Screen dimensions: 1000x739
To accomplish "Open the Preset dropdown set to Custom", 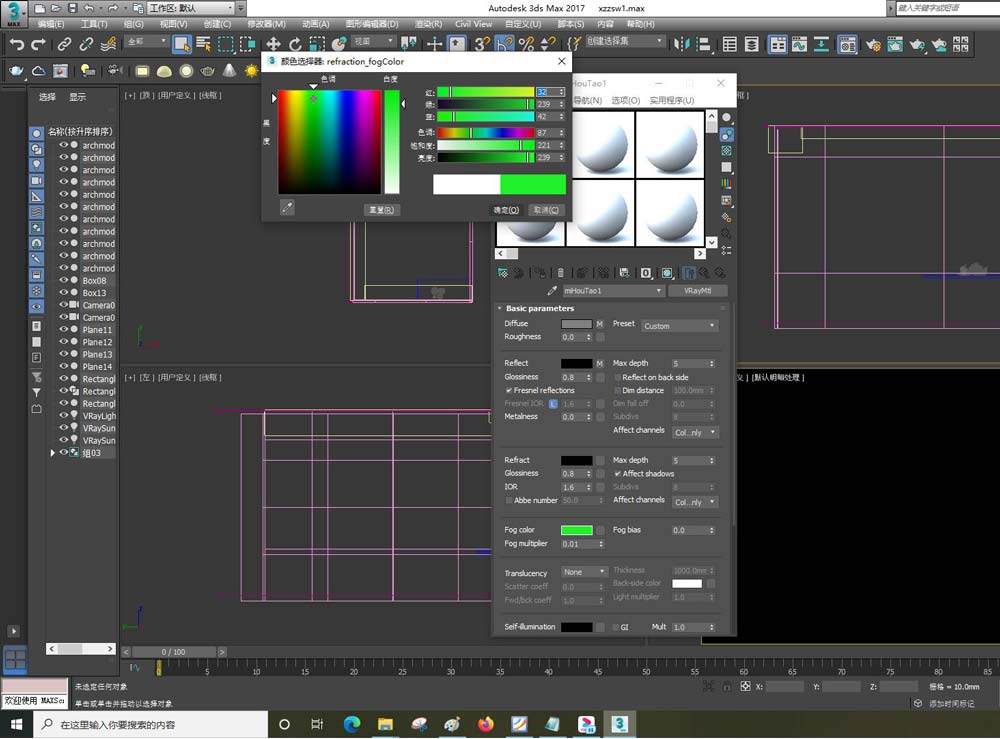I will (x=679, y=326).
